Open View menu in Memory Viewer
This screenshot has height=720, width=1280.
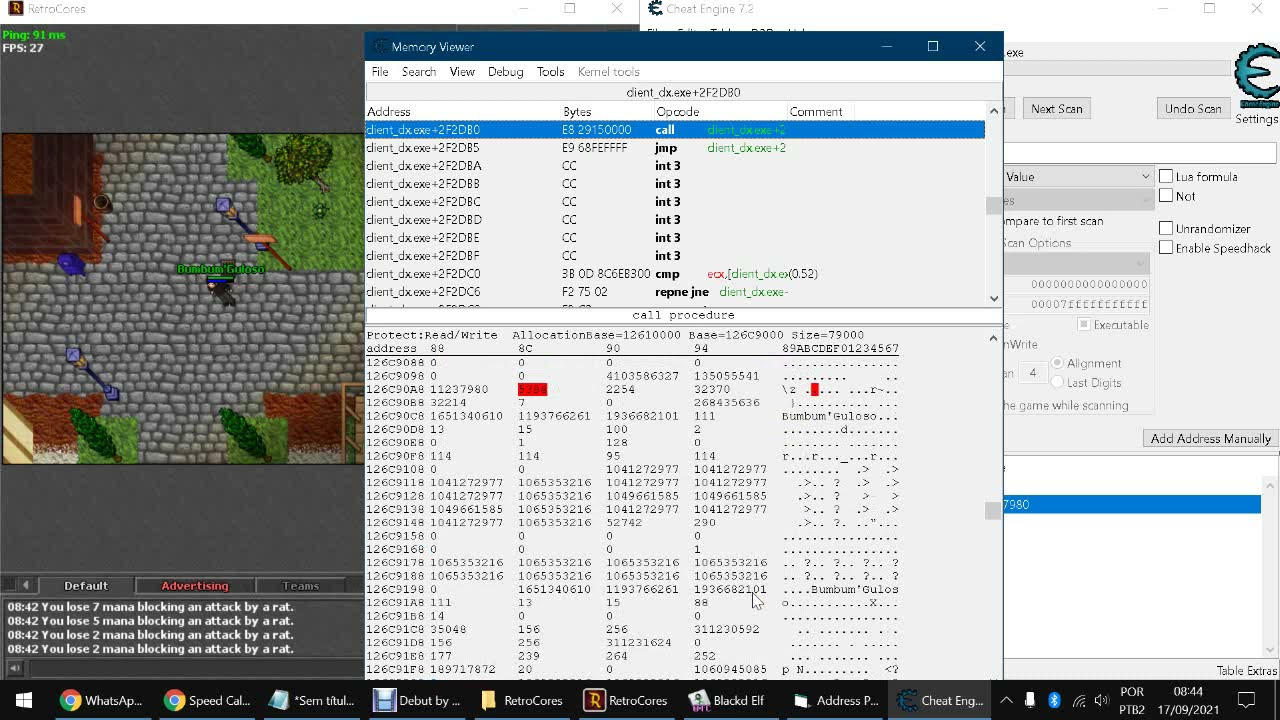pyautogui.click(x=462, y=72)
